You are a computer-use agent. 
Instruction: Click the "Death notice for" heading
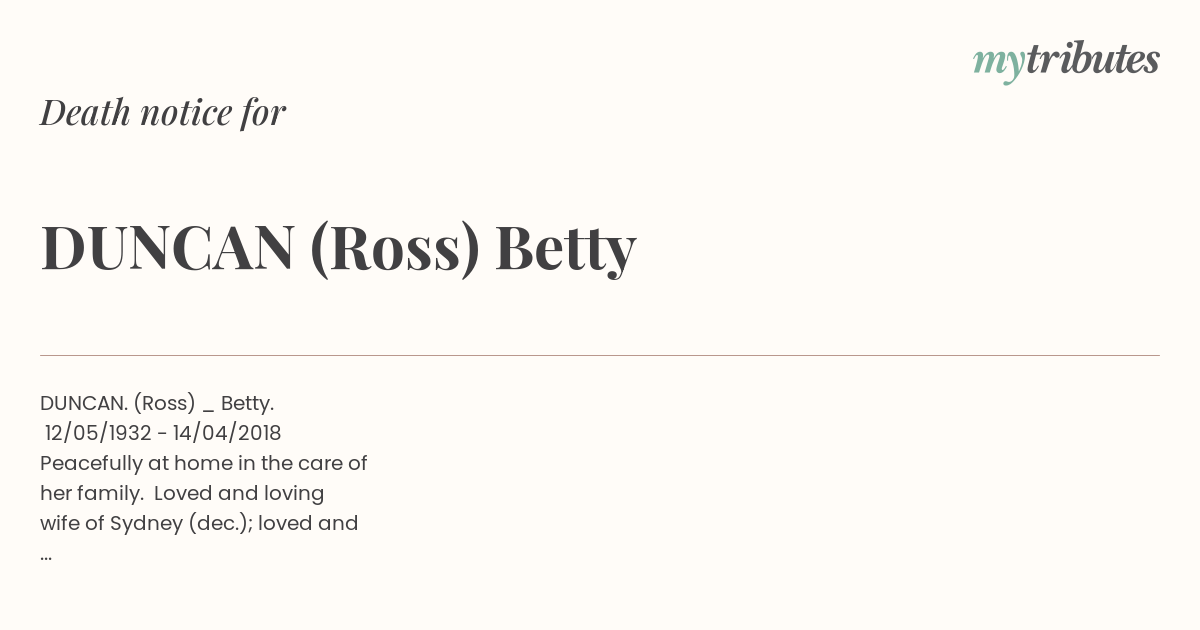tap(163, 113)
